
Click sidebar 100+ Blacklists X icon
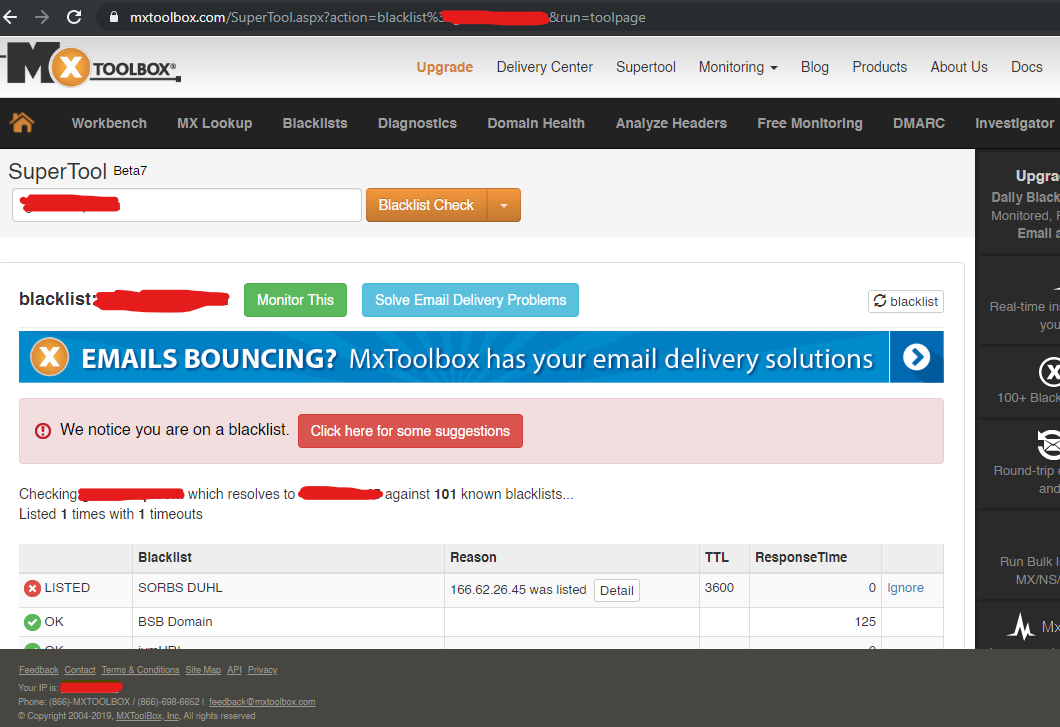point(1049,372)
